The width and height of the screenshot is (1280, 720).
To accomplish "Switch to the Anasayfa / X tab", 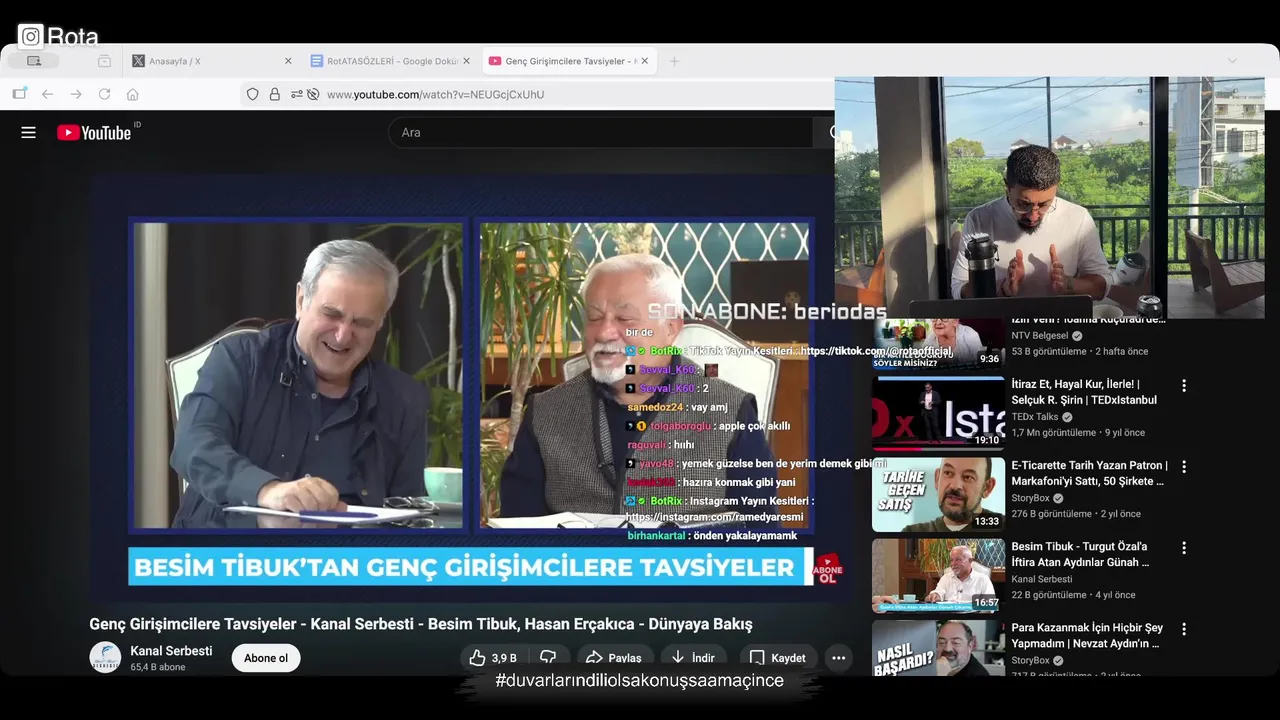I will click(212, 61).
